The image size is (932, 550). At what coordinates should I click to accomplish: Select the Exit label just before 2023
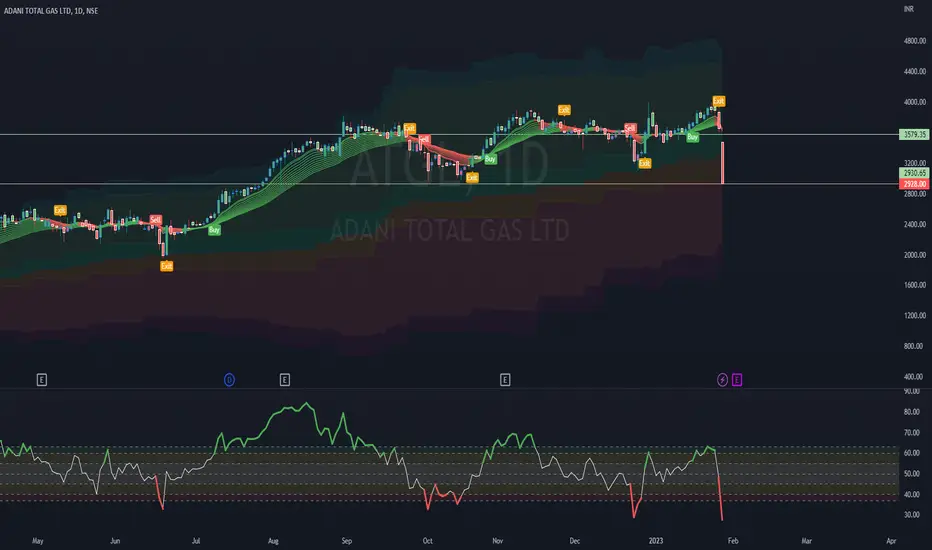pos(644,163)
